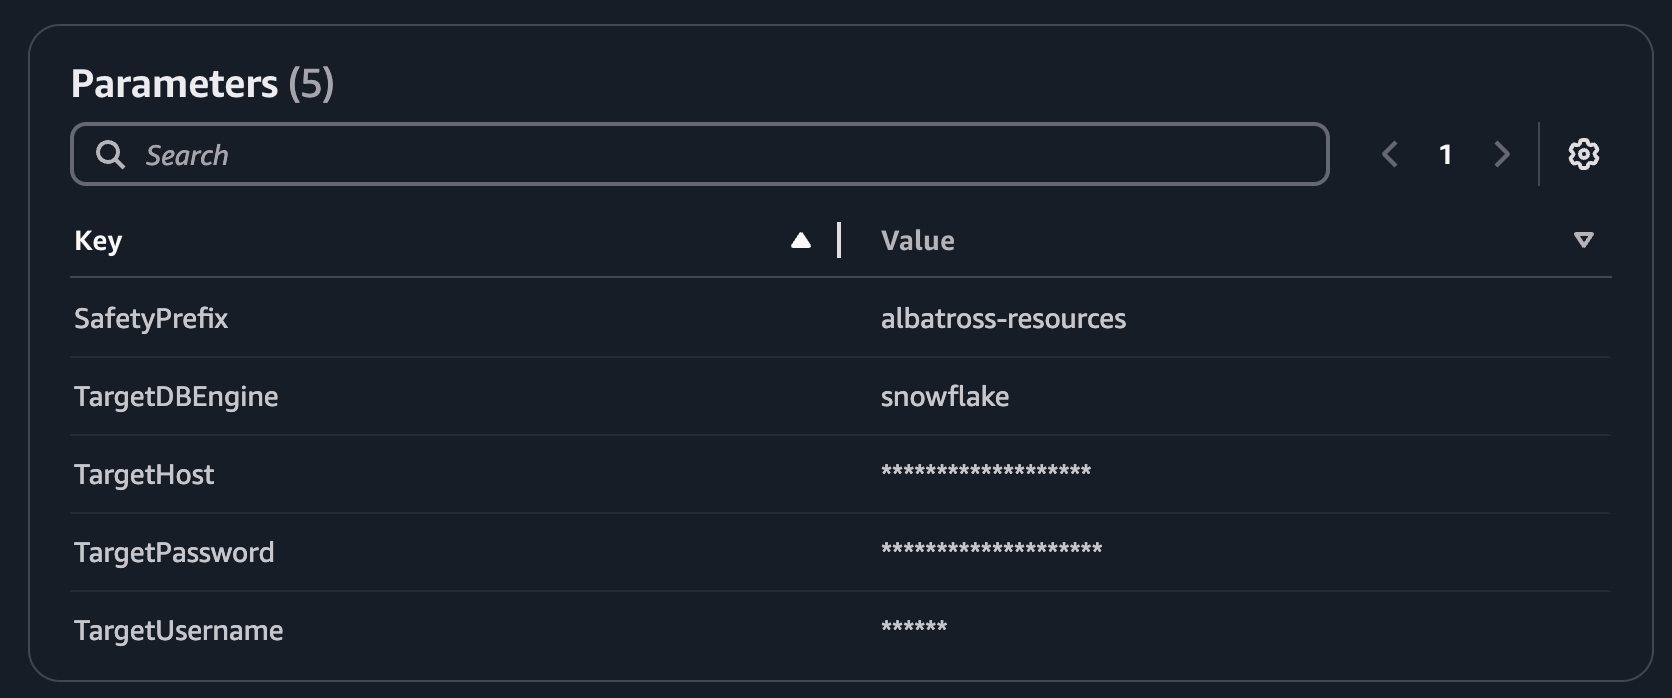This screenshot has height=698, width=1672.
Task: Click the search magnifier icon
Action: [x=110, y=154]
